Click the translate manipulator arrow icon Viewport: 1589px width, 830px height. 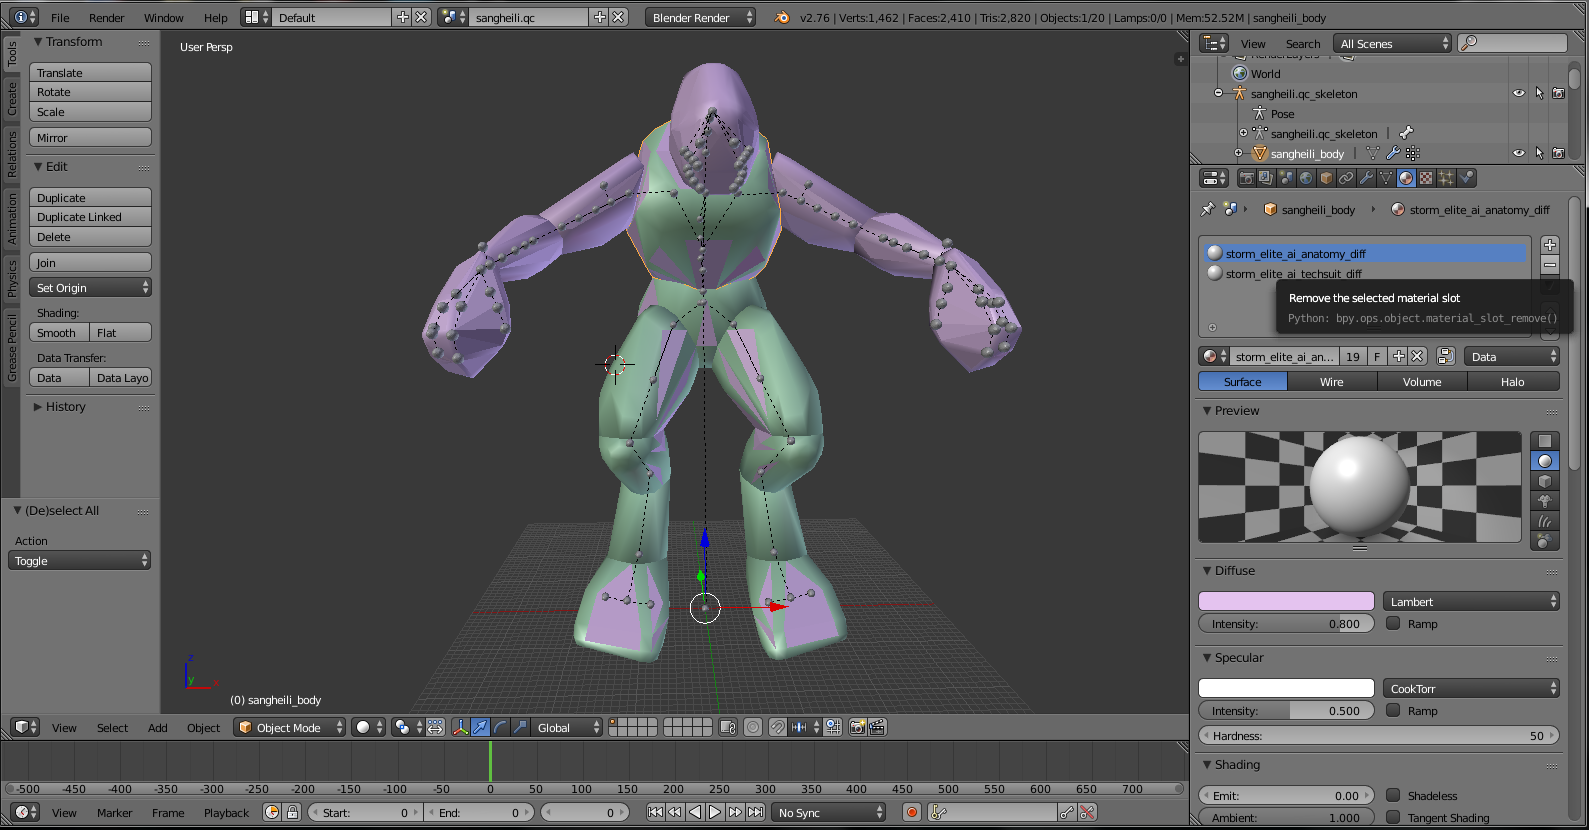pos(480,728)
